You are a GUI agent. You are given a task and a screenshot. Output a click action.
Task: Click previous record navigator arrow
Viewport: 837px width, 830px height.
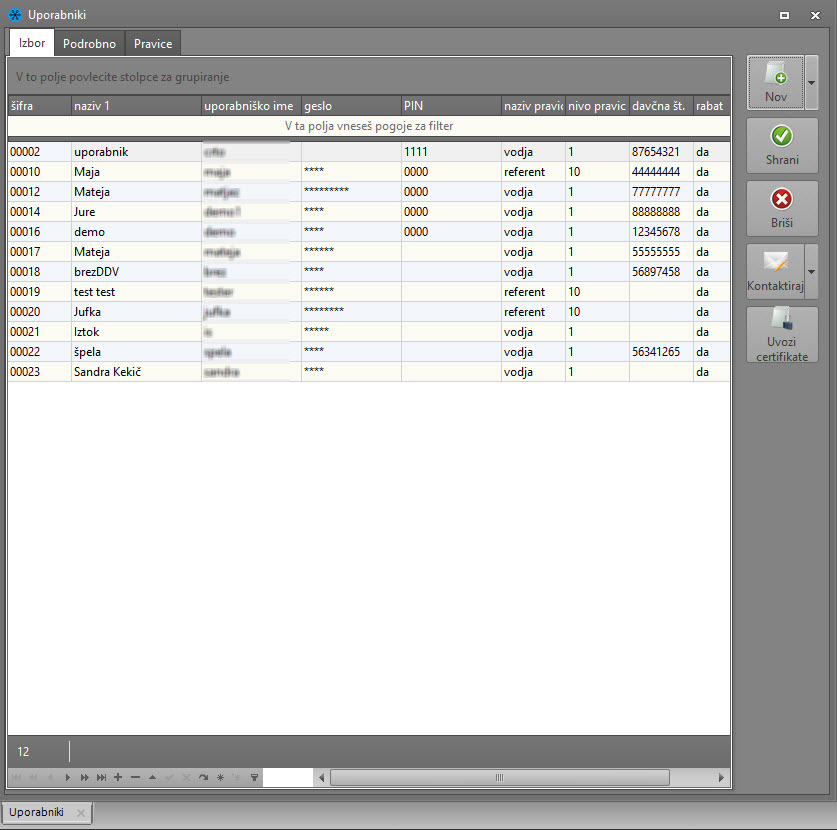pyautogui.click(x=50, y=778)
